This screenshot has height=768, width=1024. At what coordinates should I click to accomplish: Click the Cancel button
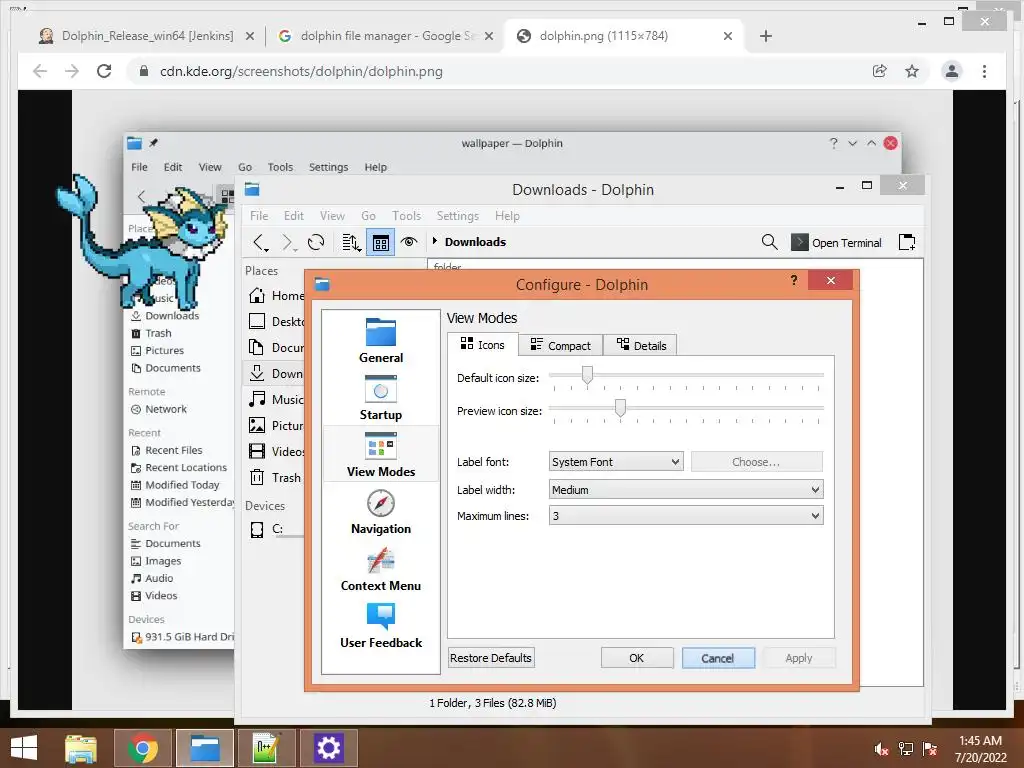click(718, 658)
